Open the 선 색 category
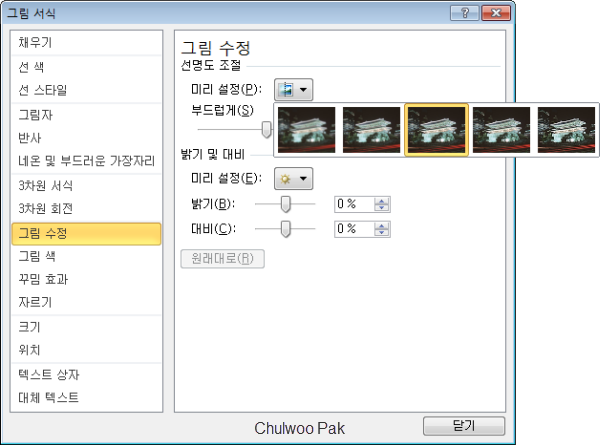Screen dimensions: 600x445 point(86,67)
